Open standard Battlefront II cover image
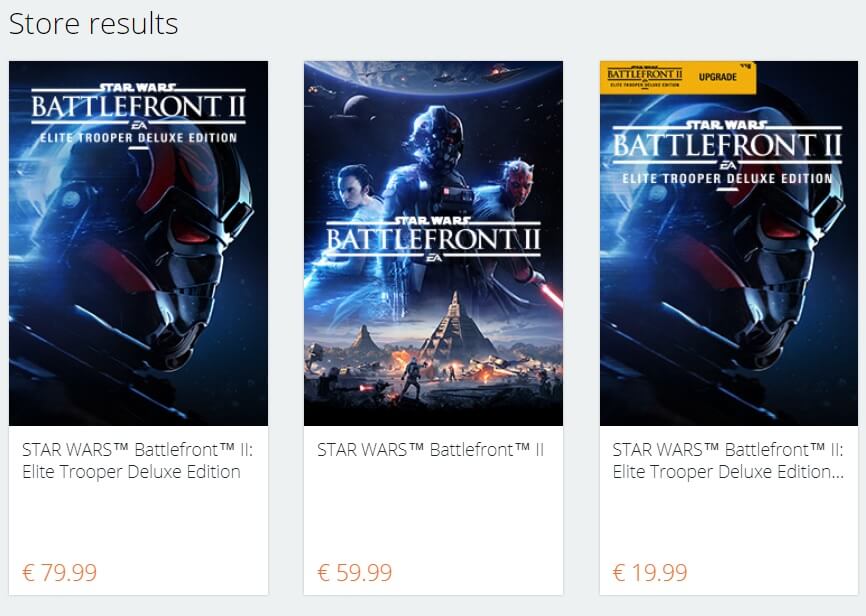 coord(433,243)
